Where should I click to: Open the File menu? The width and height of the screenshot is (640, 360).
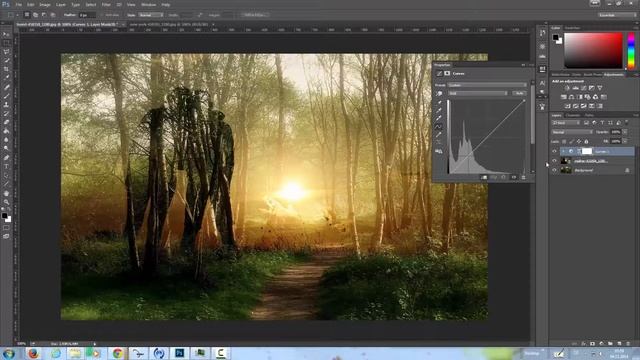(x=18, y=4)
